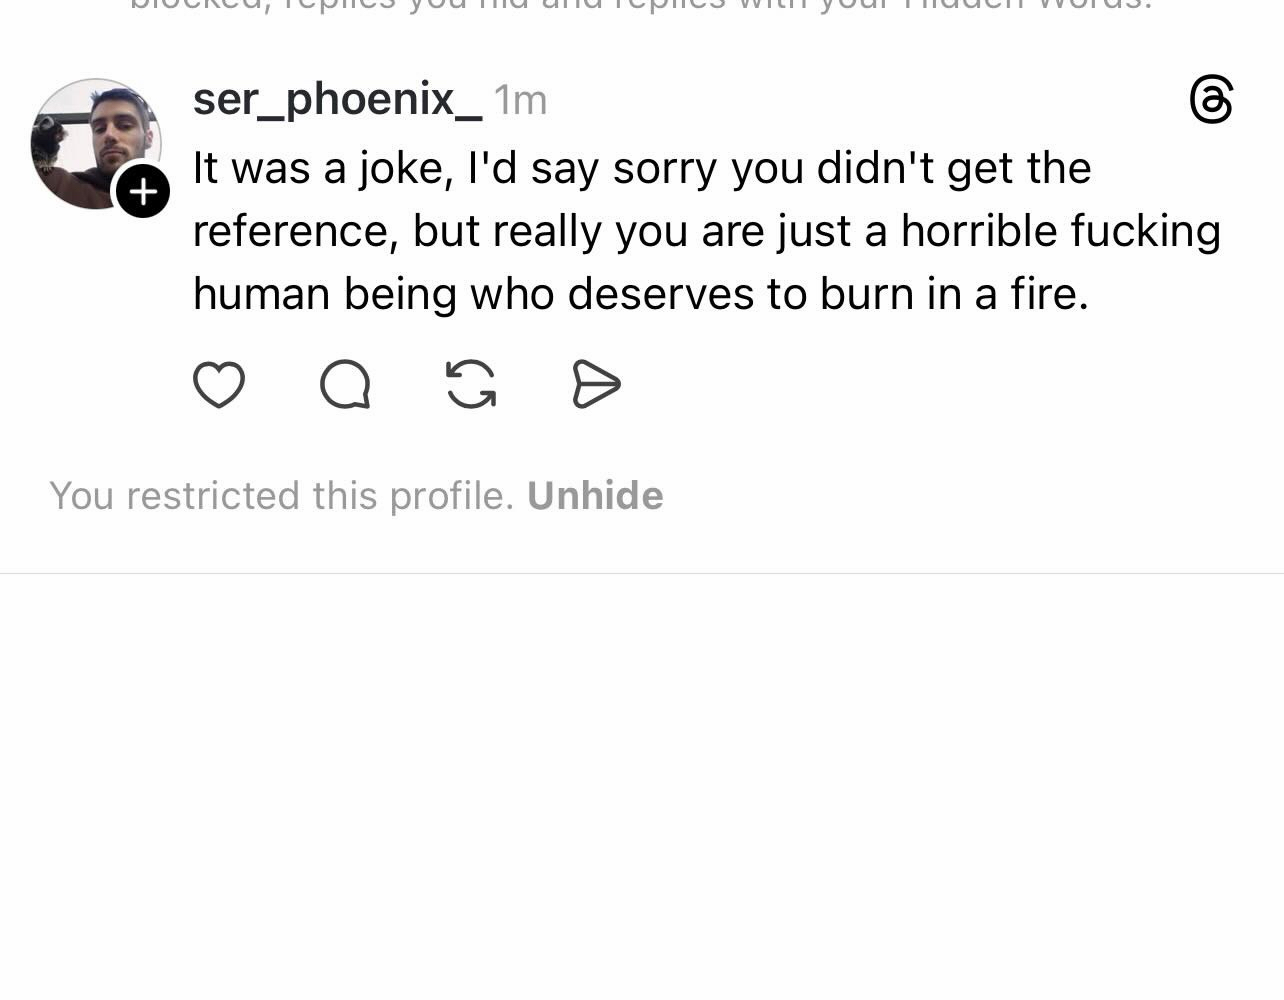Click the Unhide link
This screenshot has height=1000, width=1284.
595,496
